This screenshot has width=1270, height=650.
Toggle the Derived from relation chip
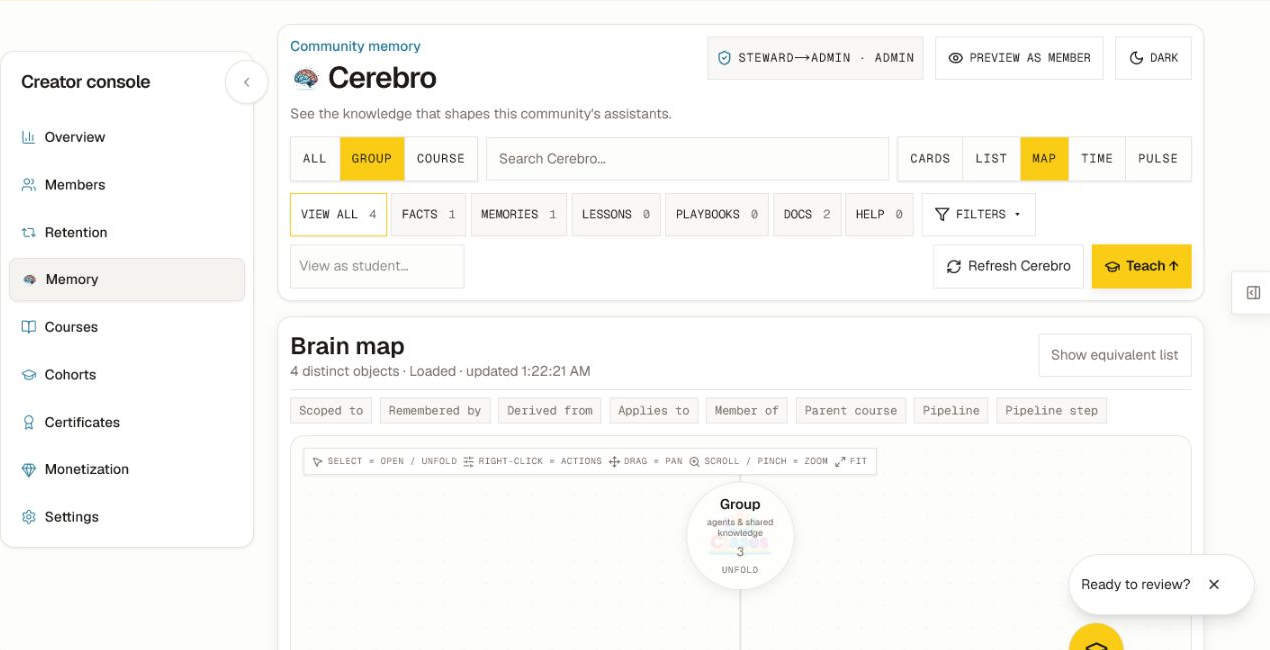pos(550,410)
